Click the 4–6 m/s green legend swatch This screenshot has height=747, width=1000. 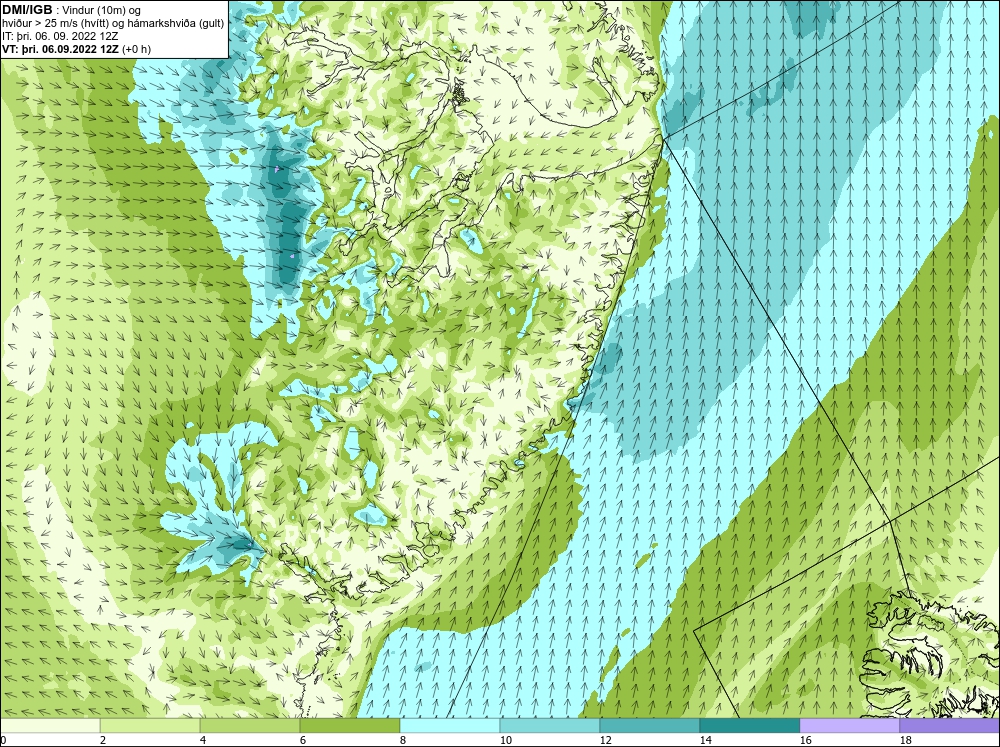250,725
